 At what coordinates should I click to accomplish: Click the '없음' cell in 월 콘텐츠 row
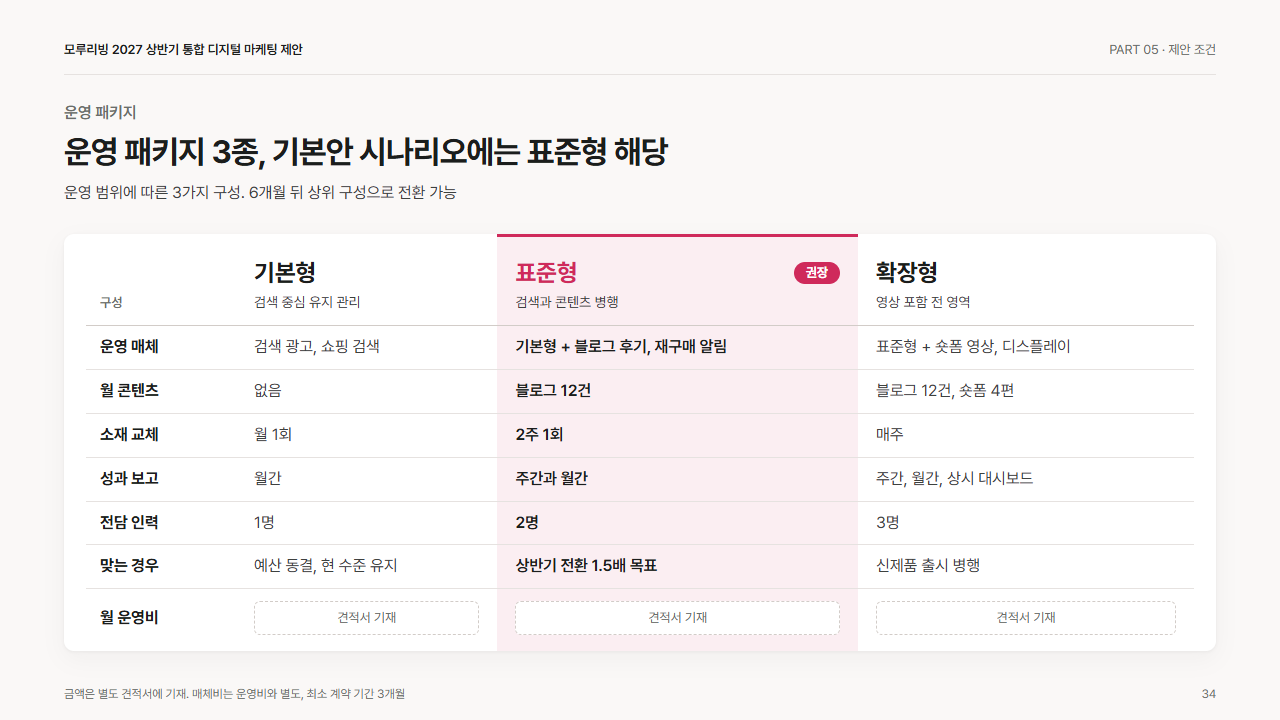(268, 391)
